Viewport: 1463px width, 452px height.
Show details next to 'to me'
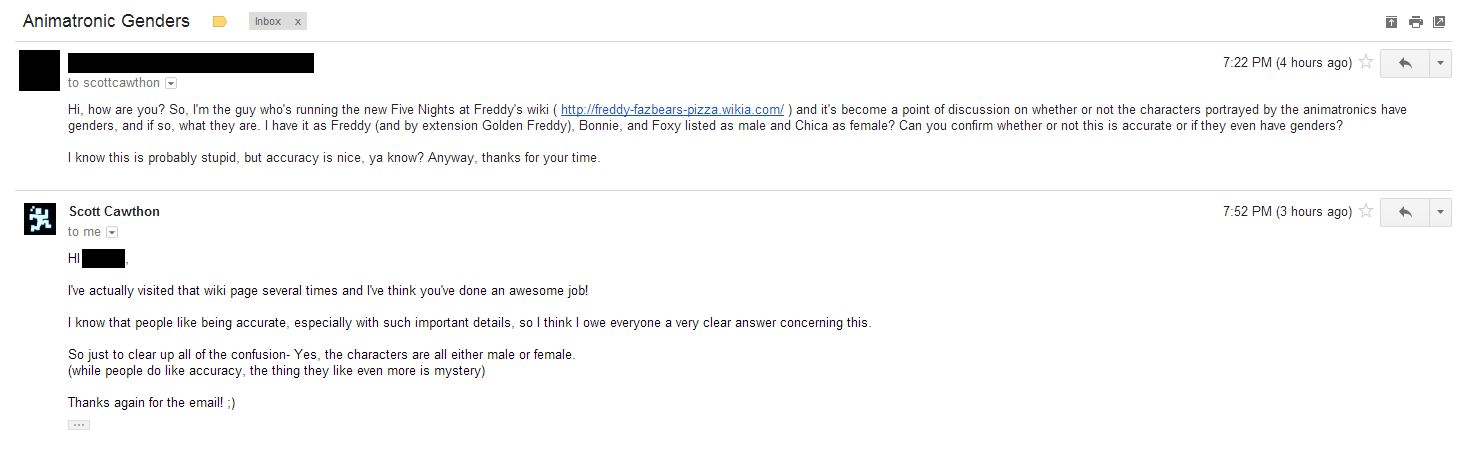[112, 232]
